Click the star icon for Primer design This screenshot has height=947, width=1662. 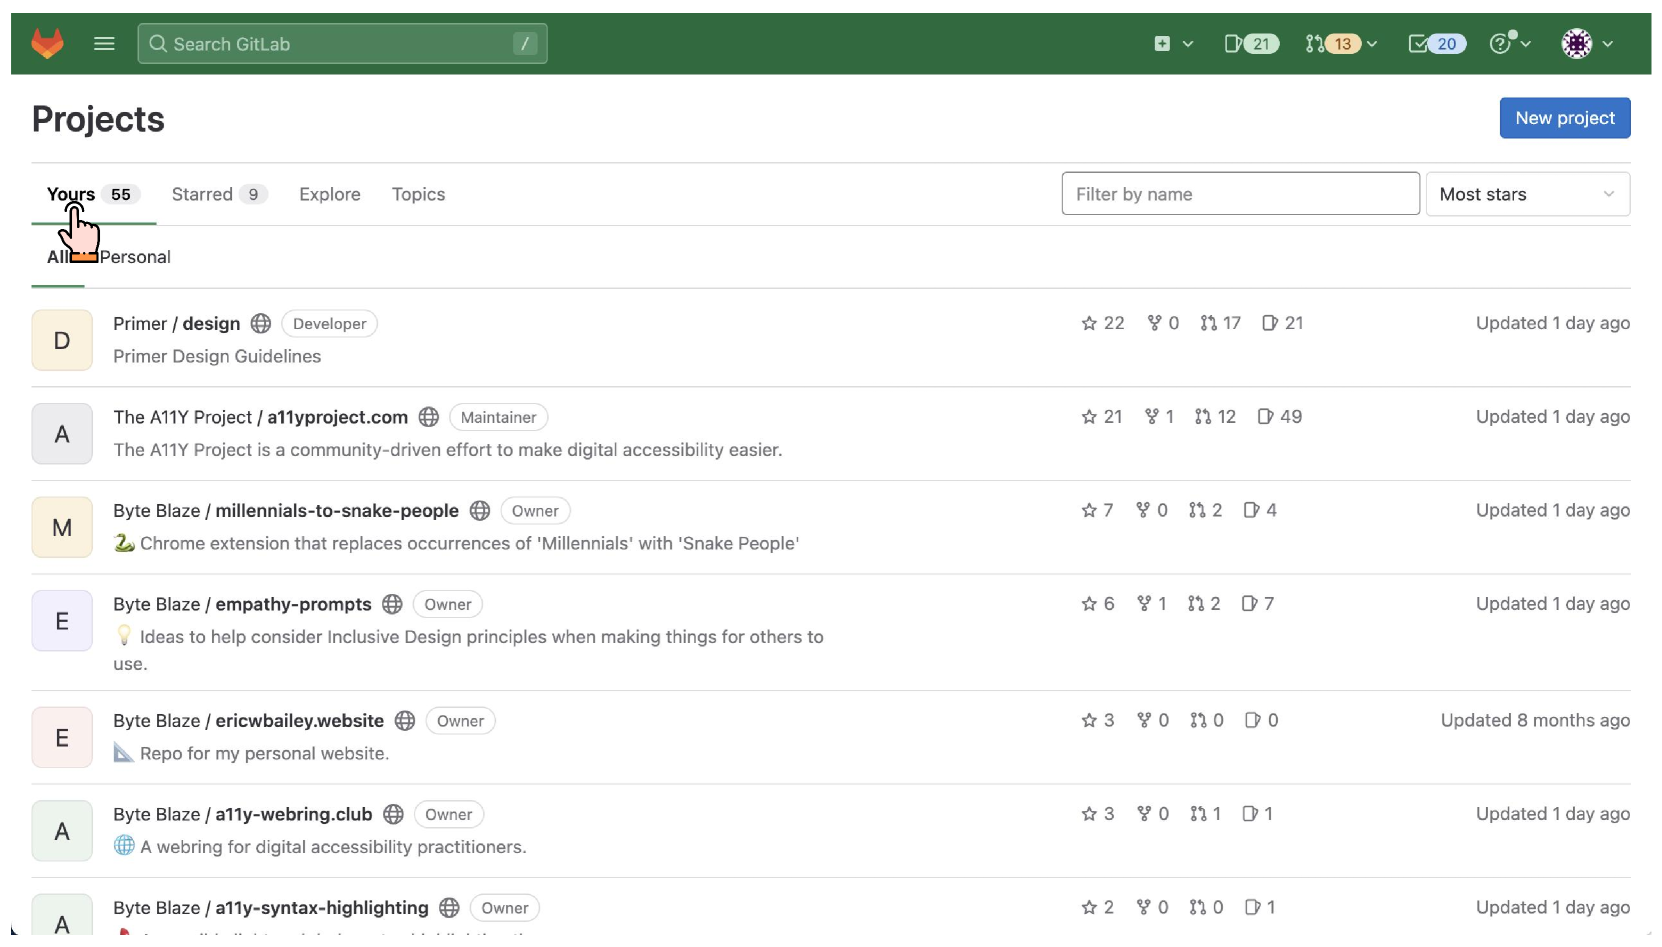coord(1089,323)
